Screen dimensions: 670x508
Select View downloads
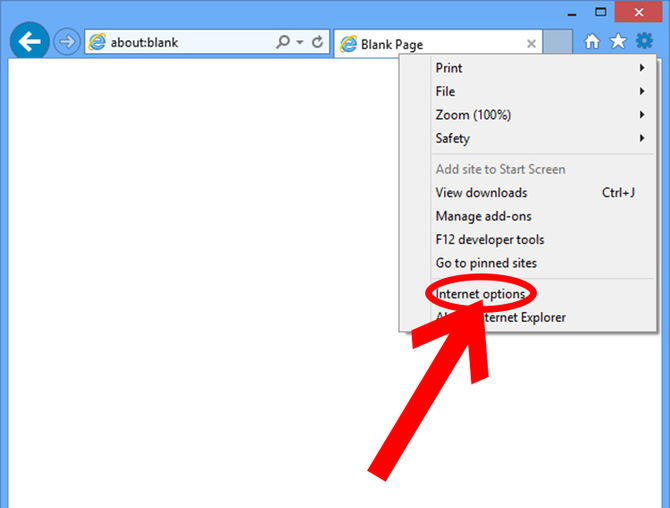pos(527,193)
